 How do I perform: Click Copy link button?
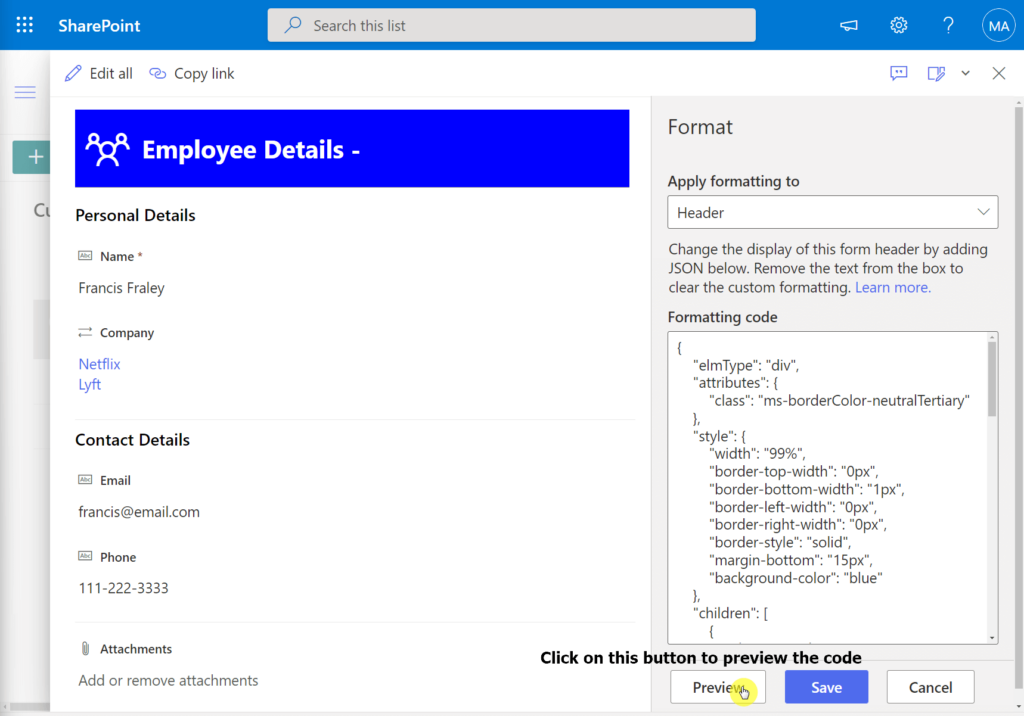pos(191,73)
